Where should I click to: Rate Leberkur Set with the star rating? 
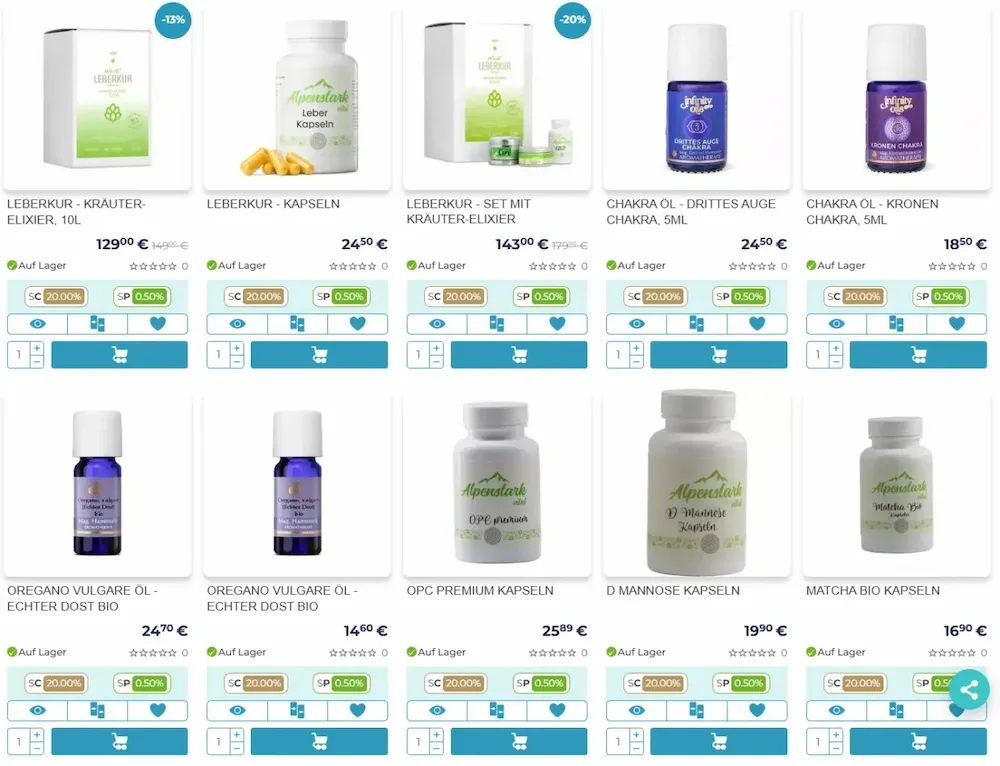pyautogui.click(x=552, y=266)
